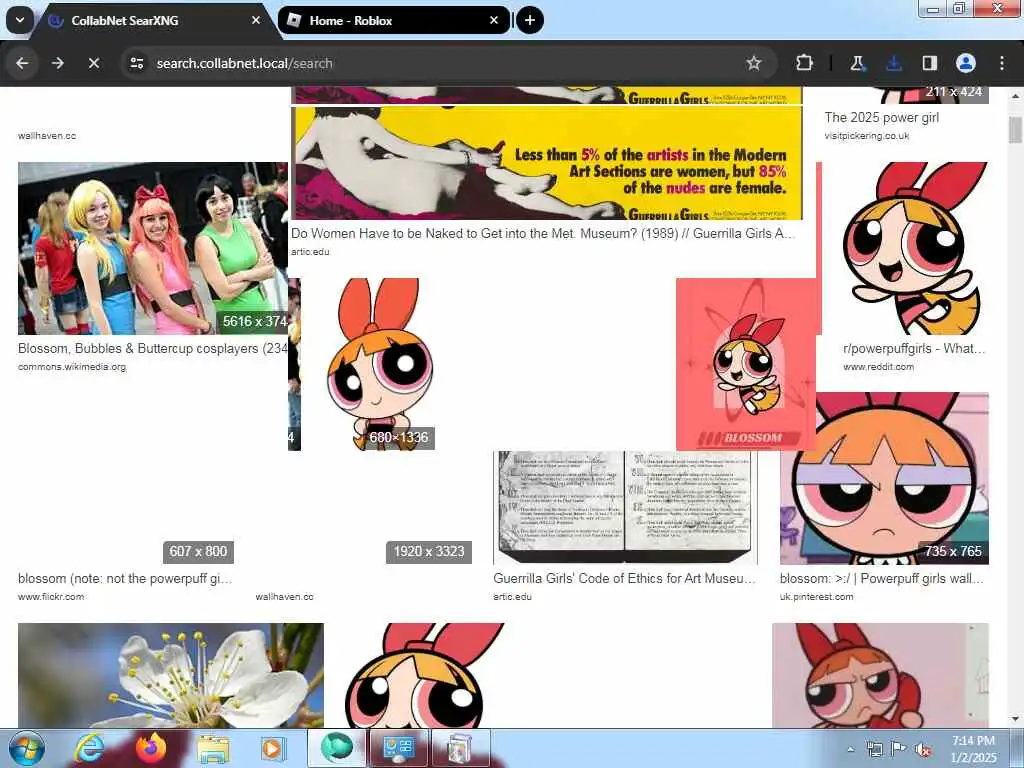
Task: Click the www.flickr.com source text
Action: pyautogui.click(x=51, y=597)
